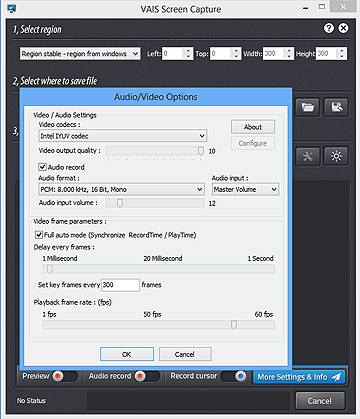Click '2, Select where to save file' heading

coord(55,81)
